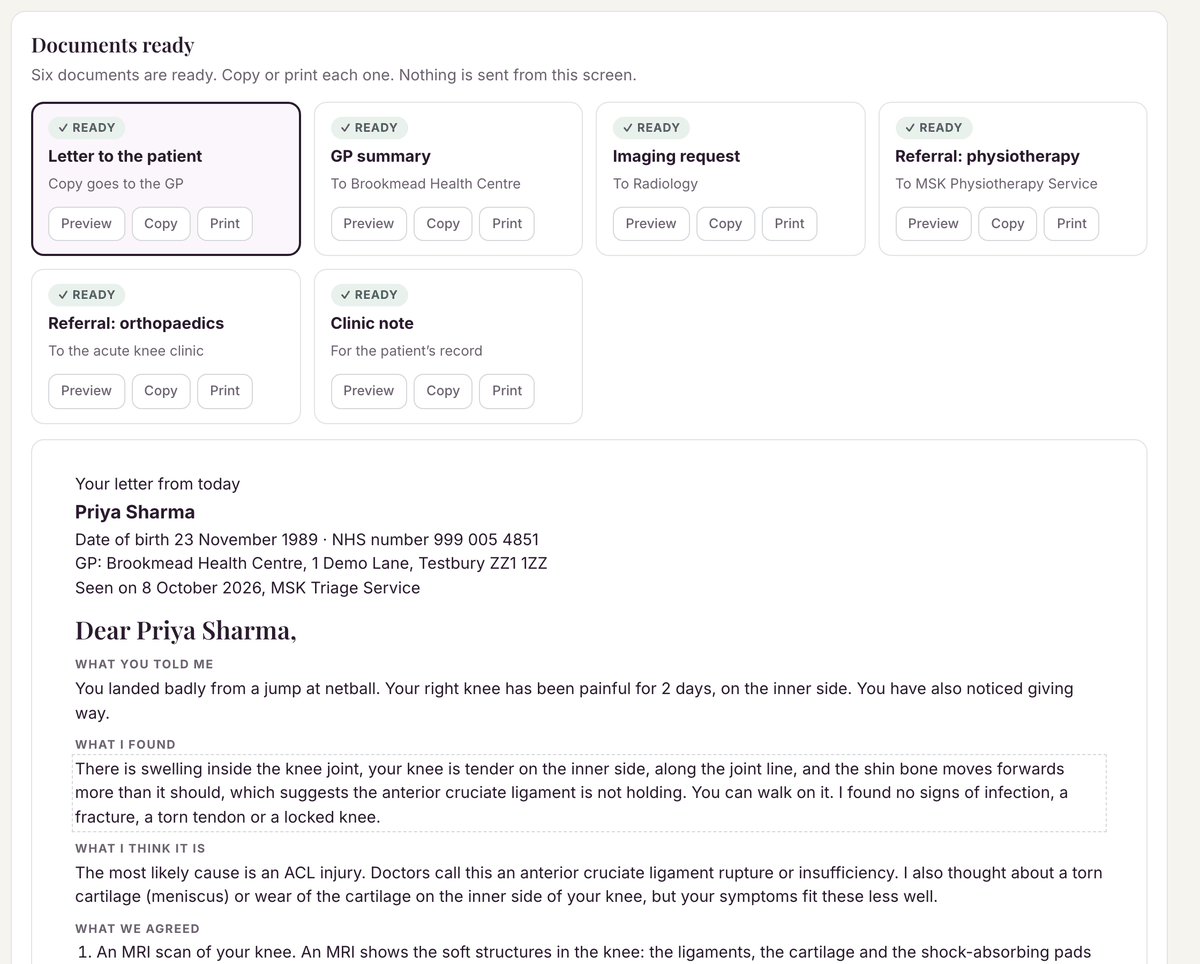Copy the orthopaedics referral
This screenshot has height=964, width=1200.
160,391
